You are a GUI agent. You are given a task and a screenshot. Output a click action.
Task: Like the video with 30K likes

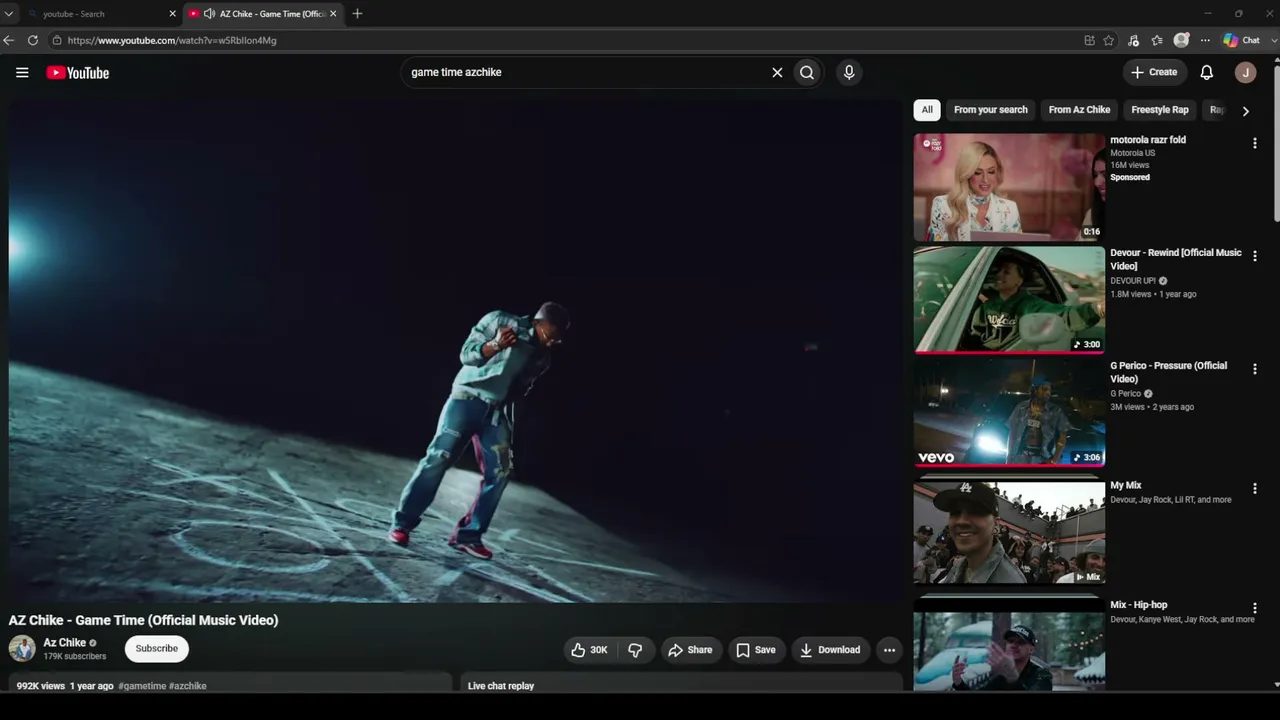pos(589,650)
